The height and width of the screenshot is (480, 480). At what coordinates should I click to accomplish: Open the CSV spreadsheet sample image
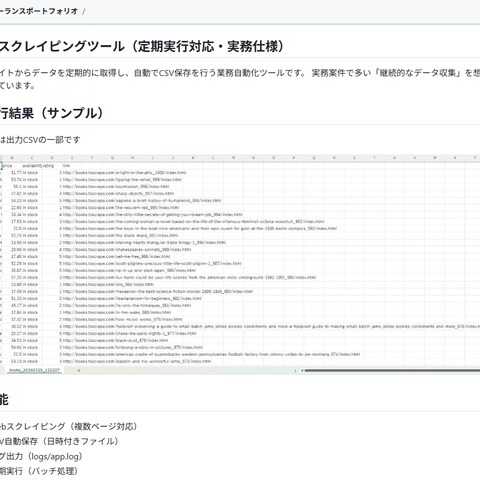240,264
